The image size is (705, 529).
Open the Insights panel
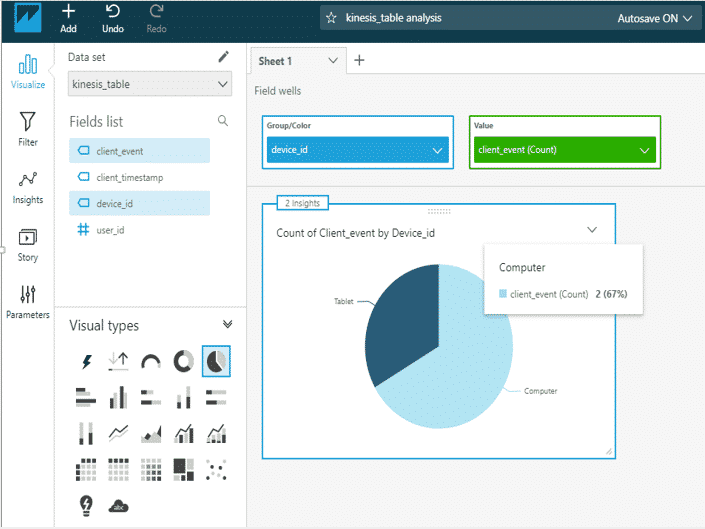[28, 187]
